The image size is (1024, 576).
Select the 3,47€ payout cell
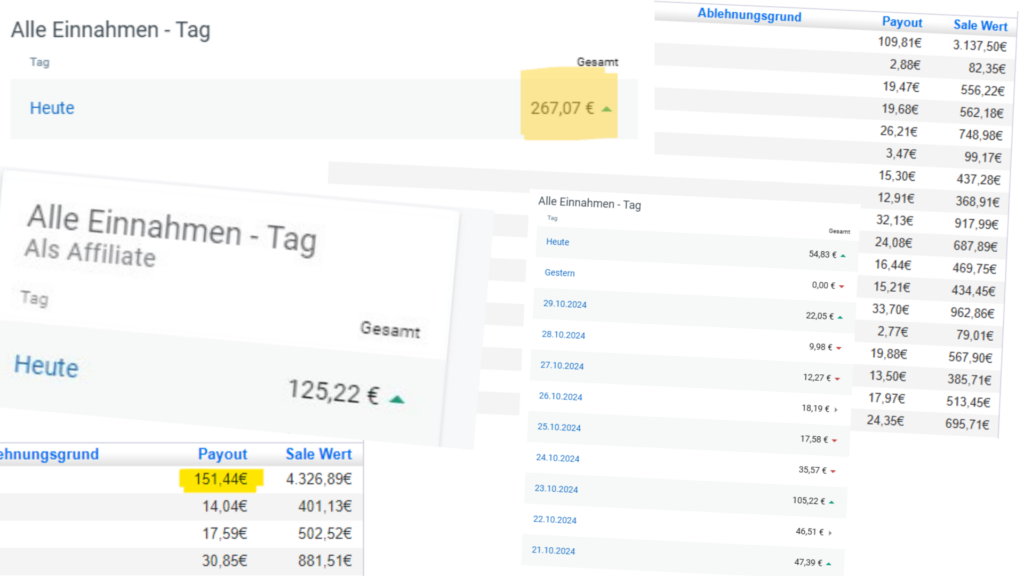tap(901, 153)
